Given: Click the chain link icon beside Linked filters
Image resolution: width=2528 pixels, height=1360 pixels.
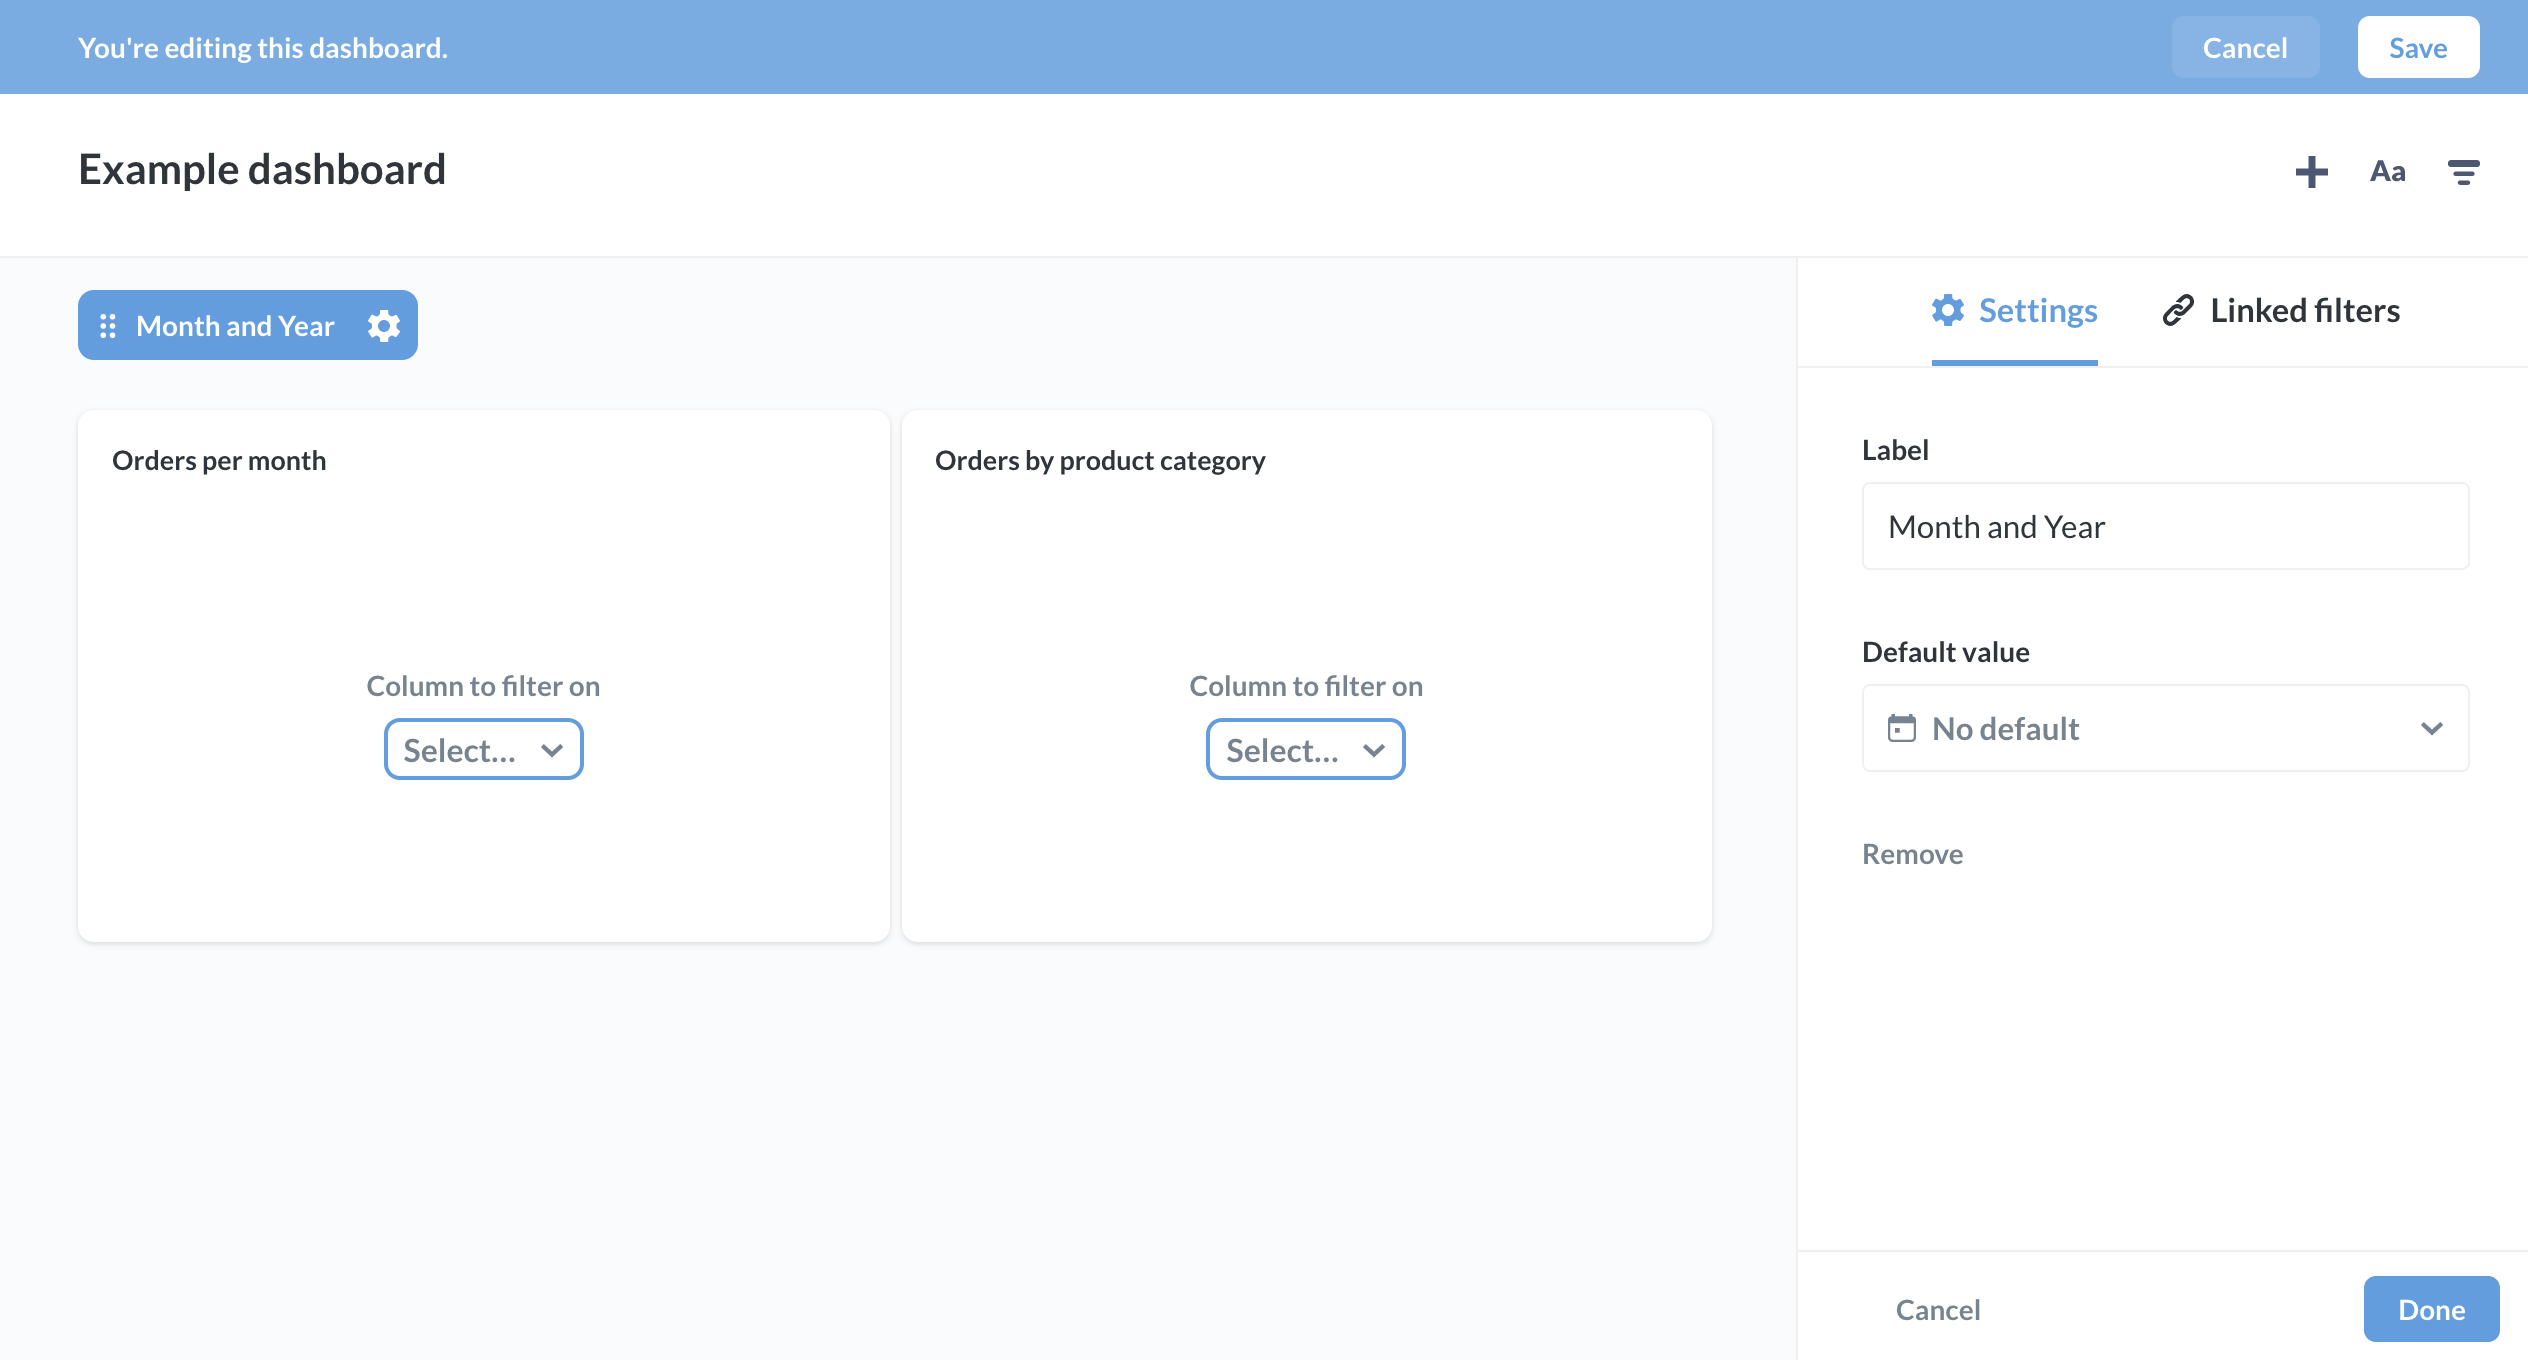Looking at the screenshot, I should pos(2178,311).
